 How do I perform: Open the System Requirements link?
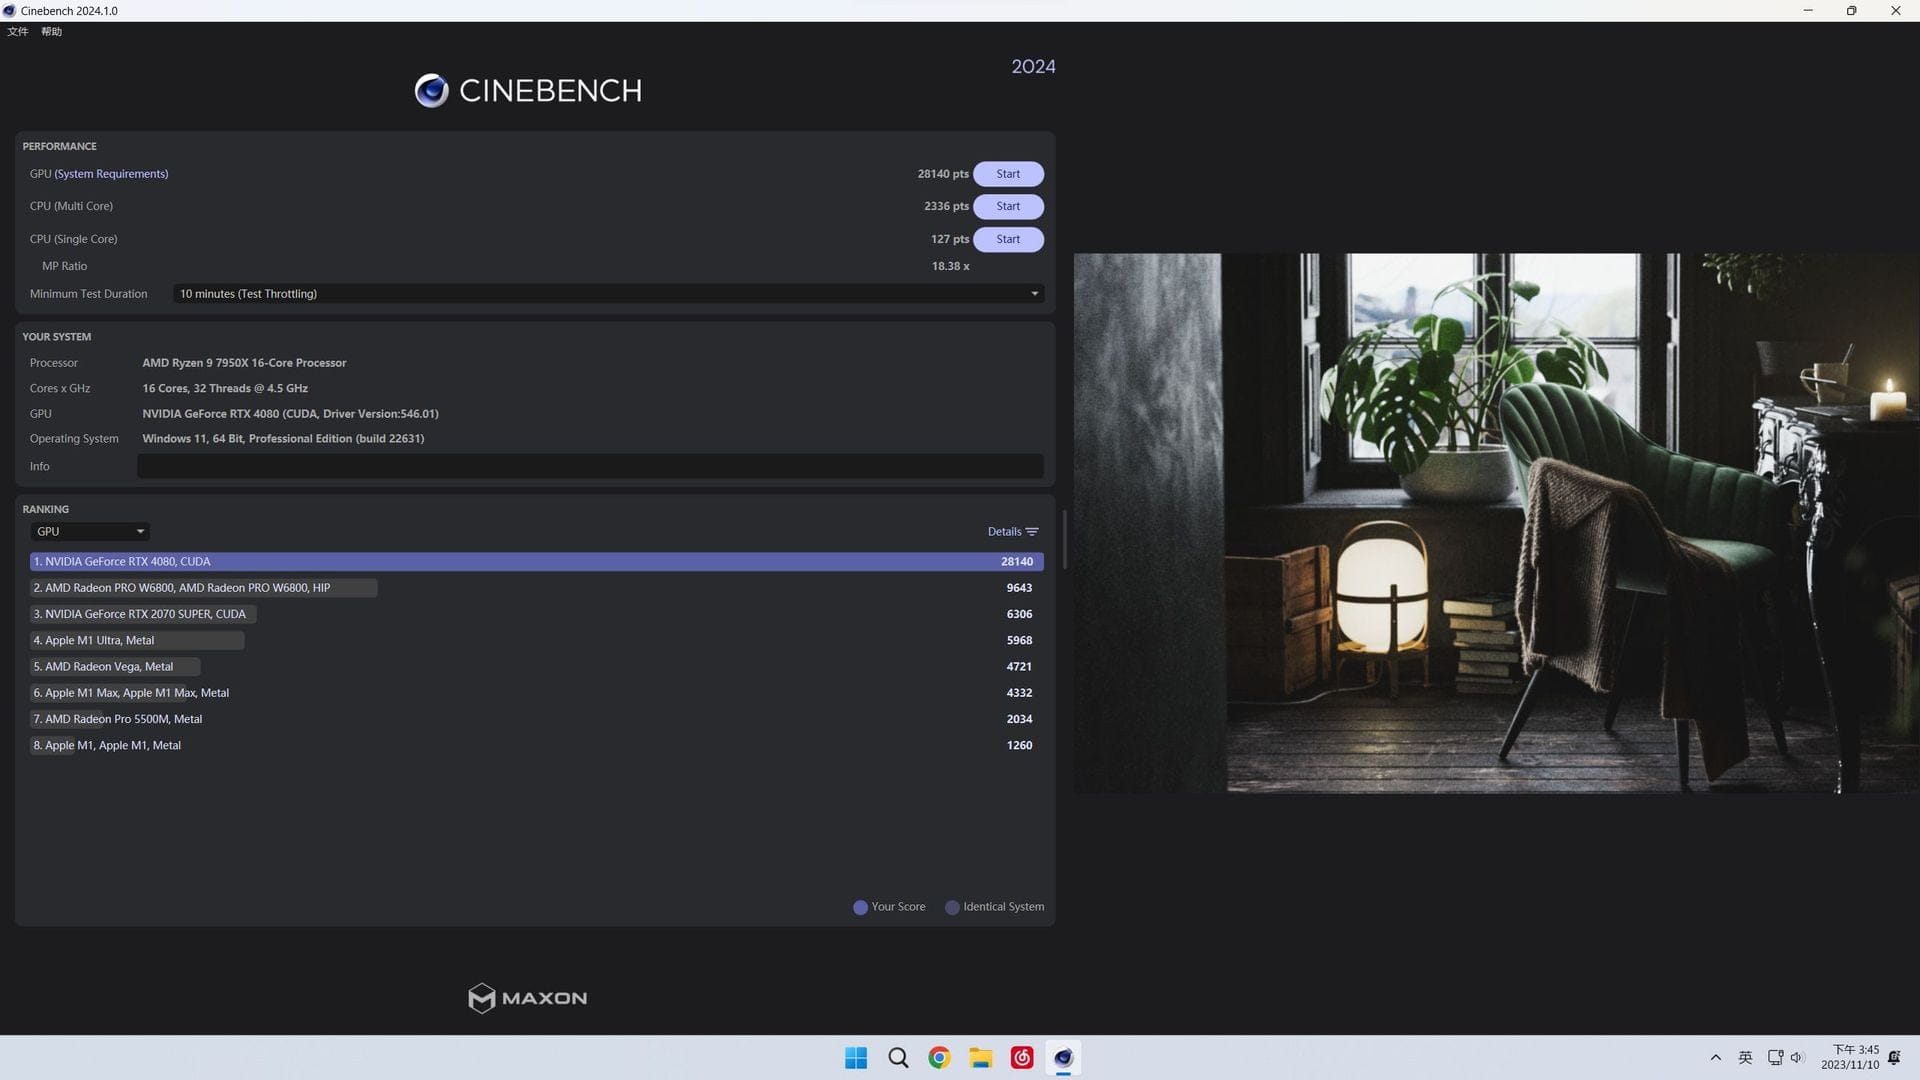pos(111,174)
